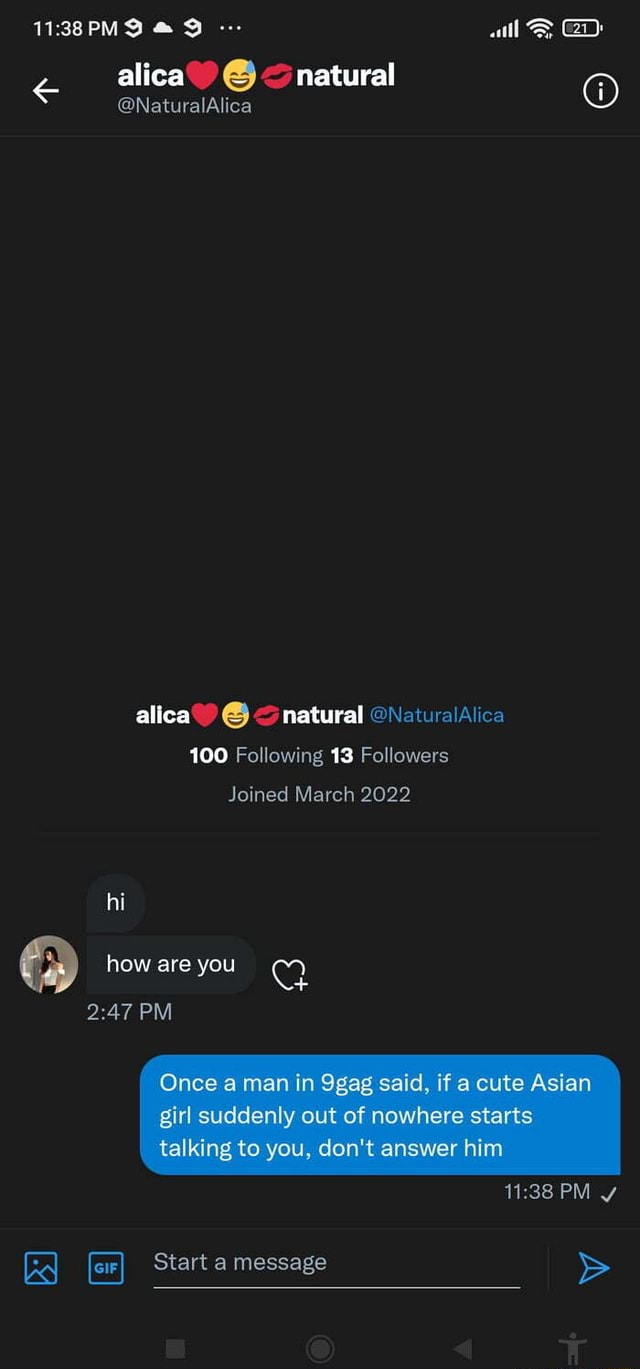Tap the cellular signal strength icon
Screen dimensions: 640x1369
pos(505,29)
